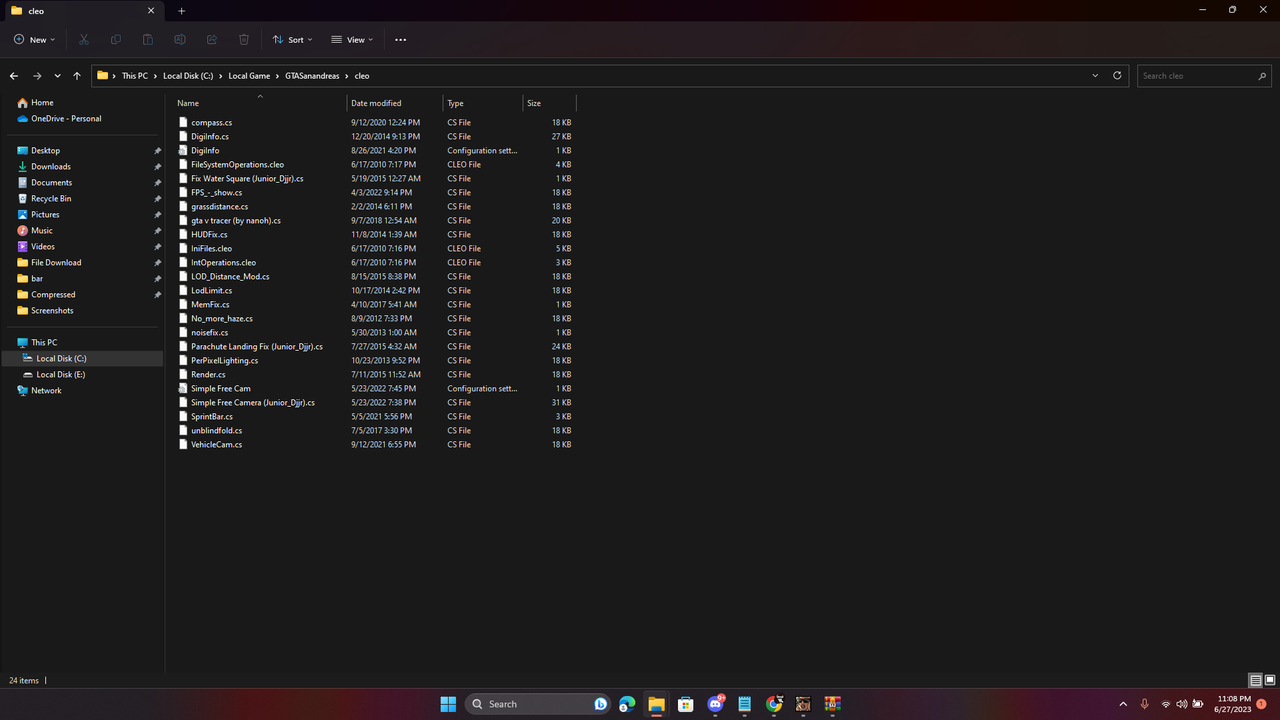Open Home in navigation pane
The width and height of the screenshot is (1280, 720).
coord(42,103)
